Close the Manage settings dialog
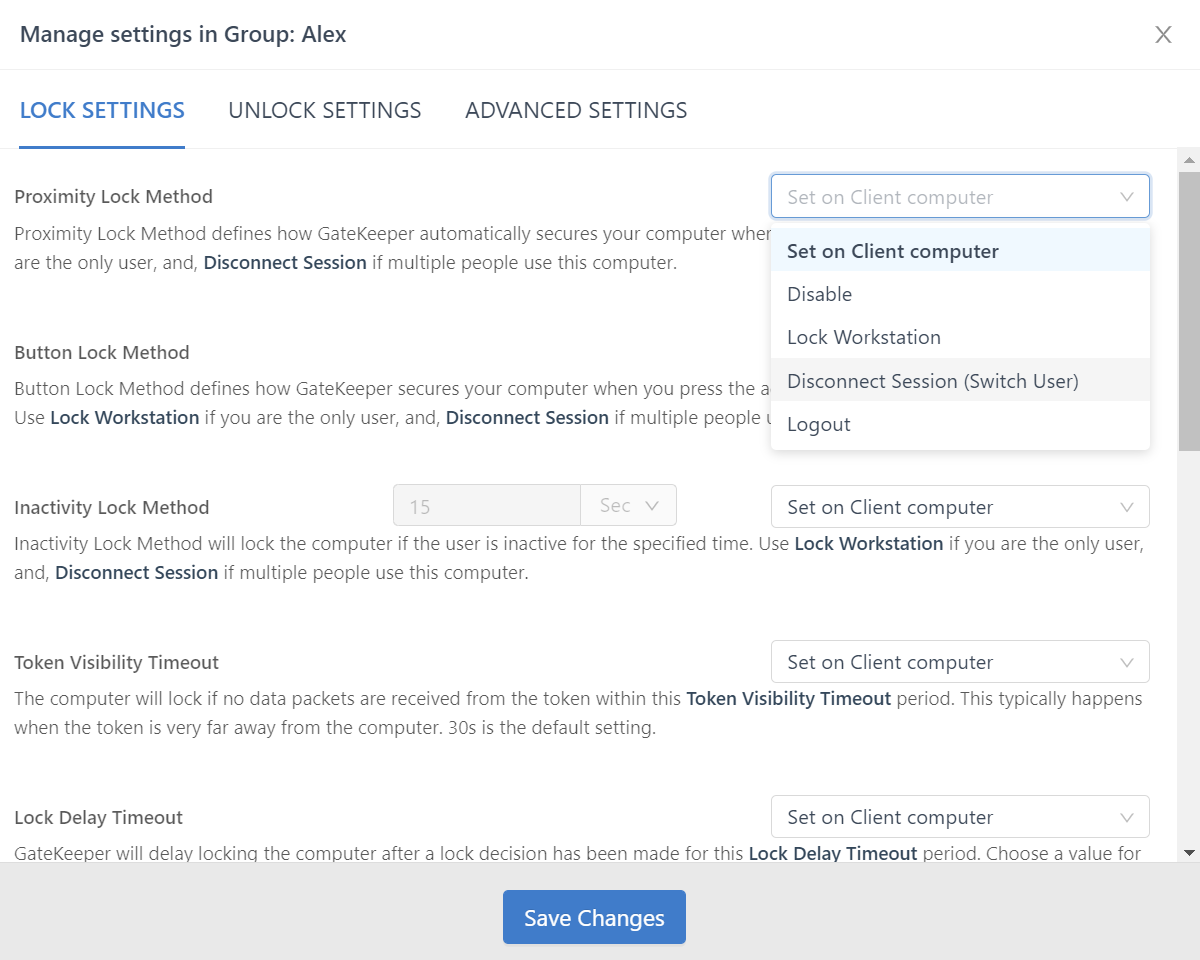This screenshot has height=960, width=1200. pos(1163,35)
